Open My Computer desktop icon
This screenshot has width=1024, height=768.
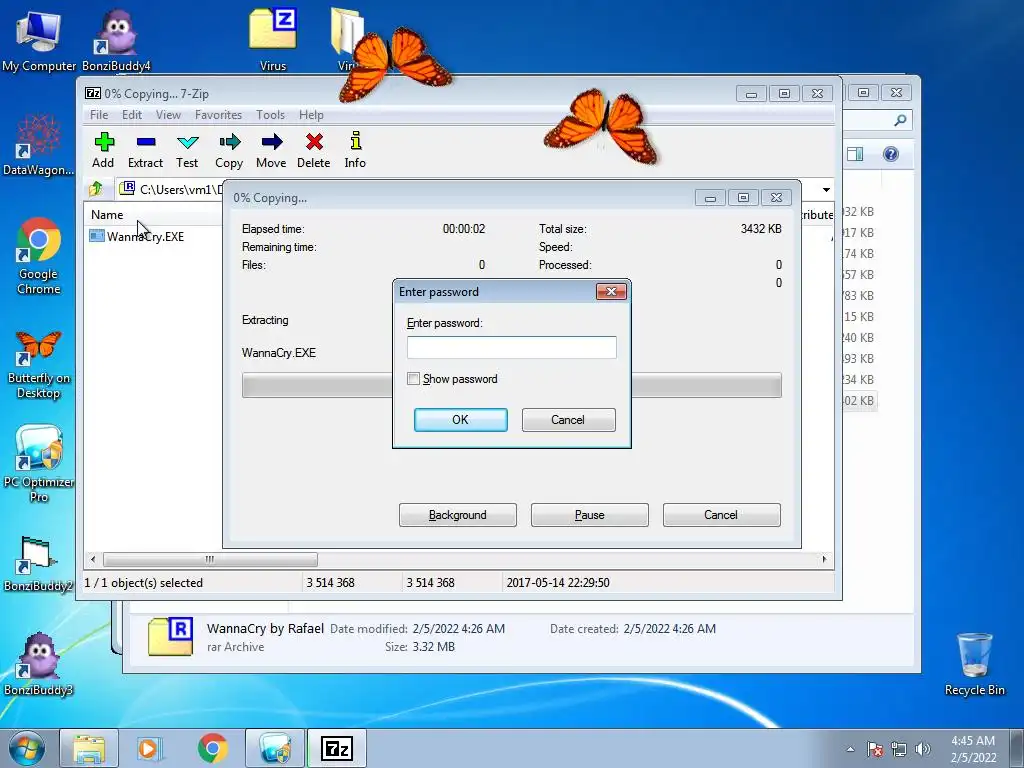(38, 39)
